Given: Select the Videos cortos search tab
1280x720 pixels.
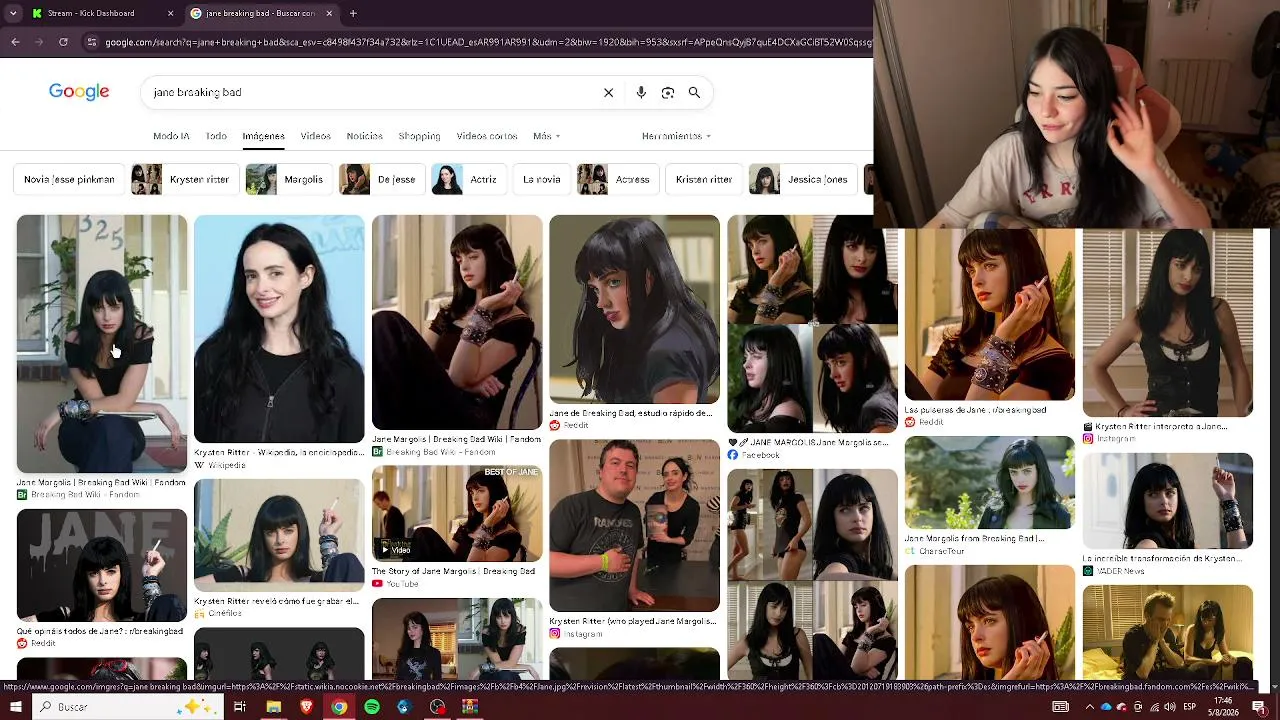Looking at the screenshot, I should [x=487, y=136].
